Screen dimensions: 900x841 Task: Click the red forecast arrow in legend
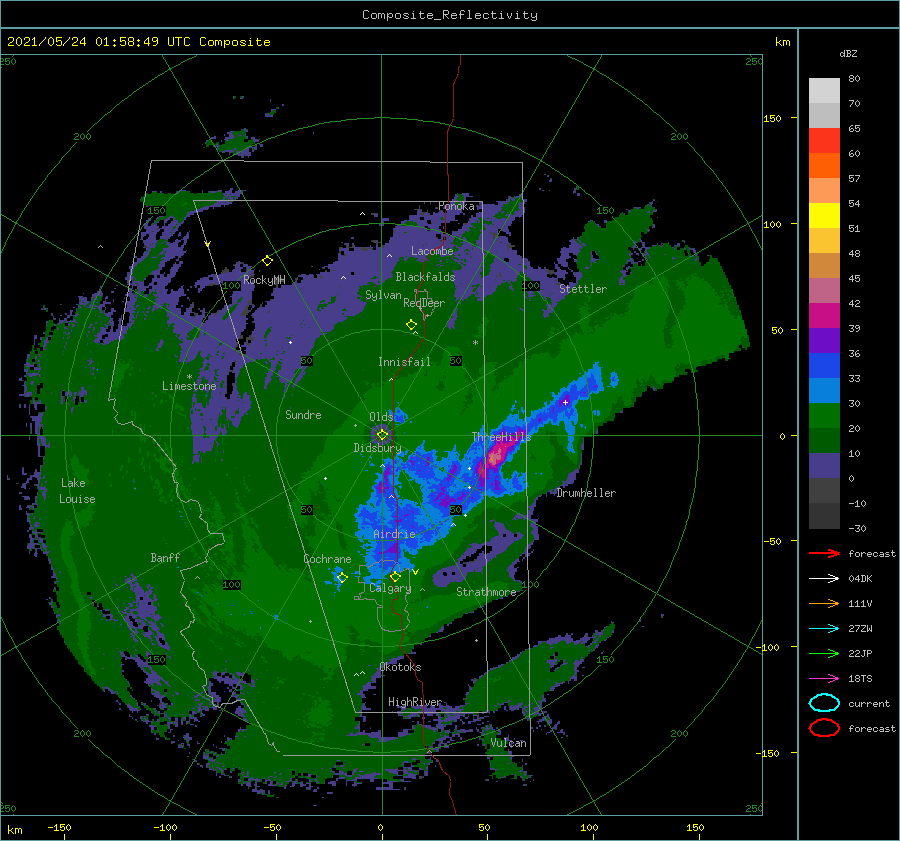click(824, 553)
